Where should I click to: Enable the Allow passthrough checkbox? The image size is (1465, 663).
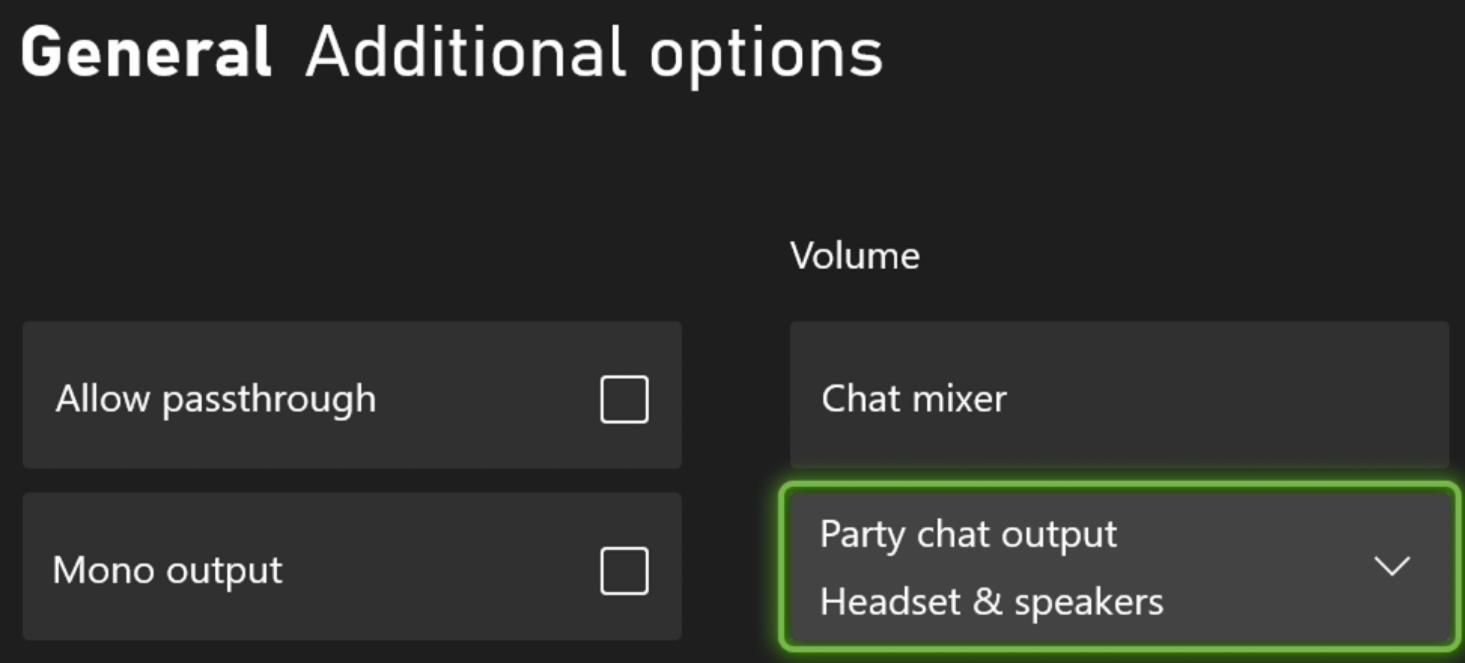tap(624, 399)
